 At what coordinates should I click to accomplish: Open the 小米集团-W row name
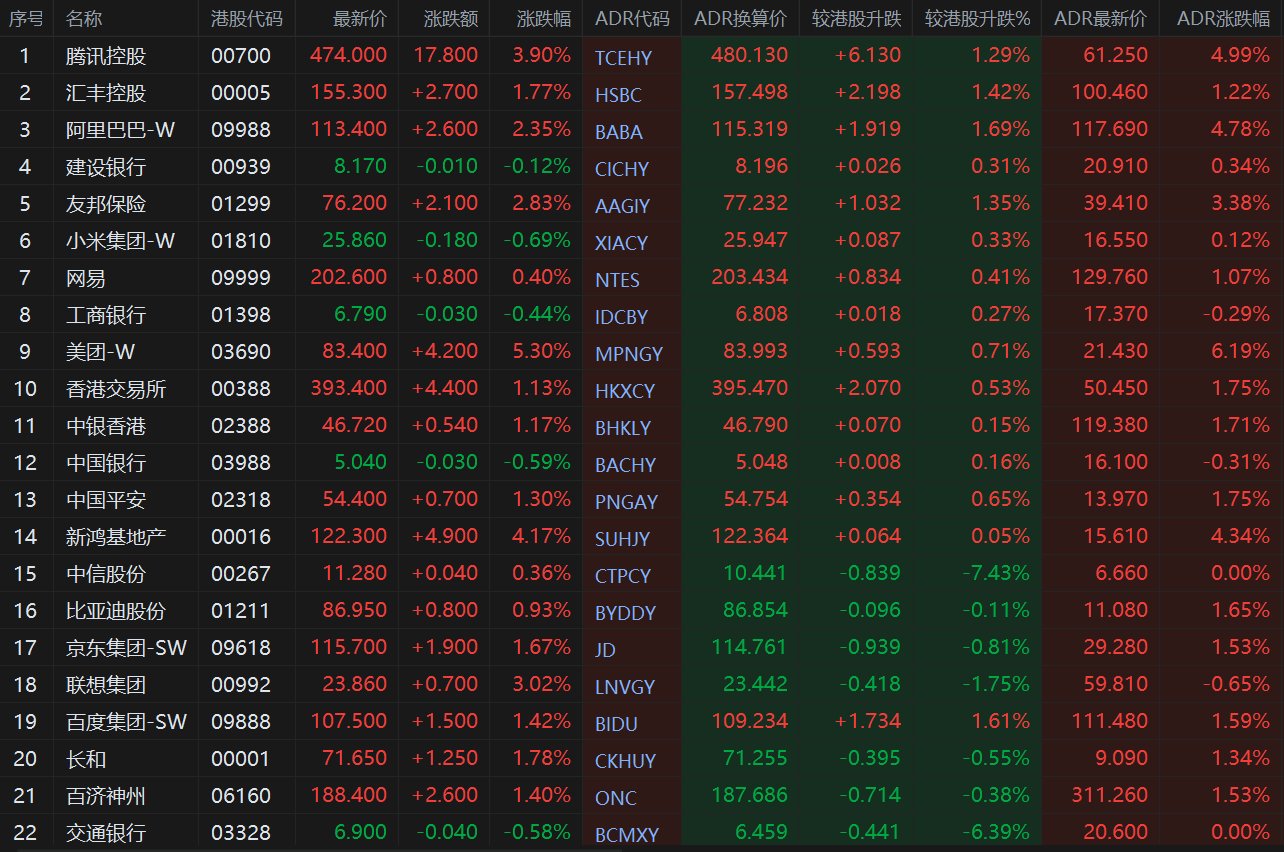coord(121,241)
